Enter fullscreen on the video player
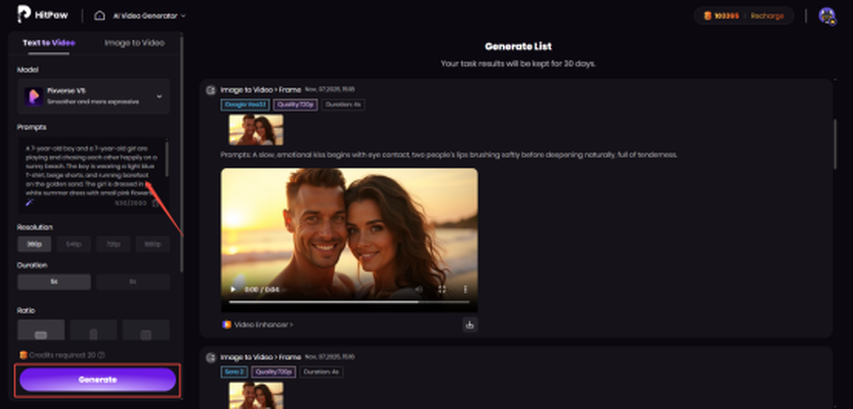 coord(442,289)
